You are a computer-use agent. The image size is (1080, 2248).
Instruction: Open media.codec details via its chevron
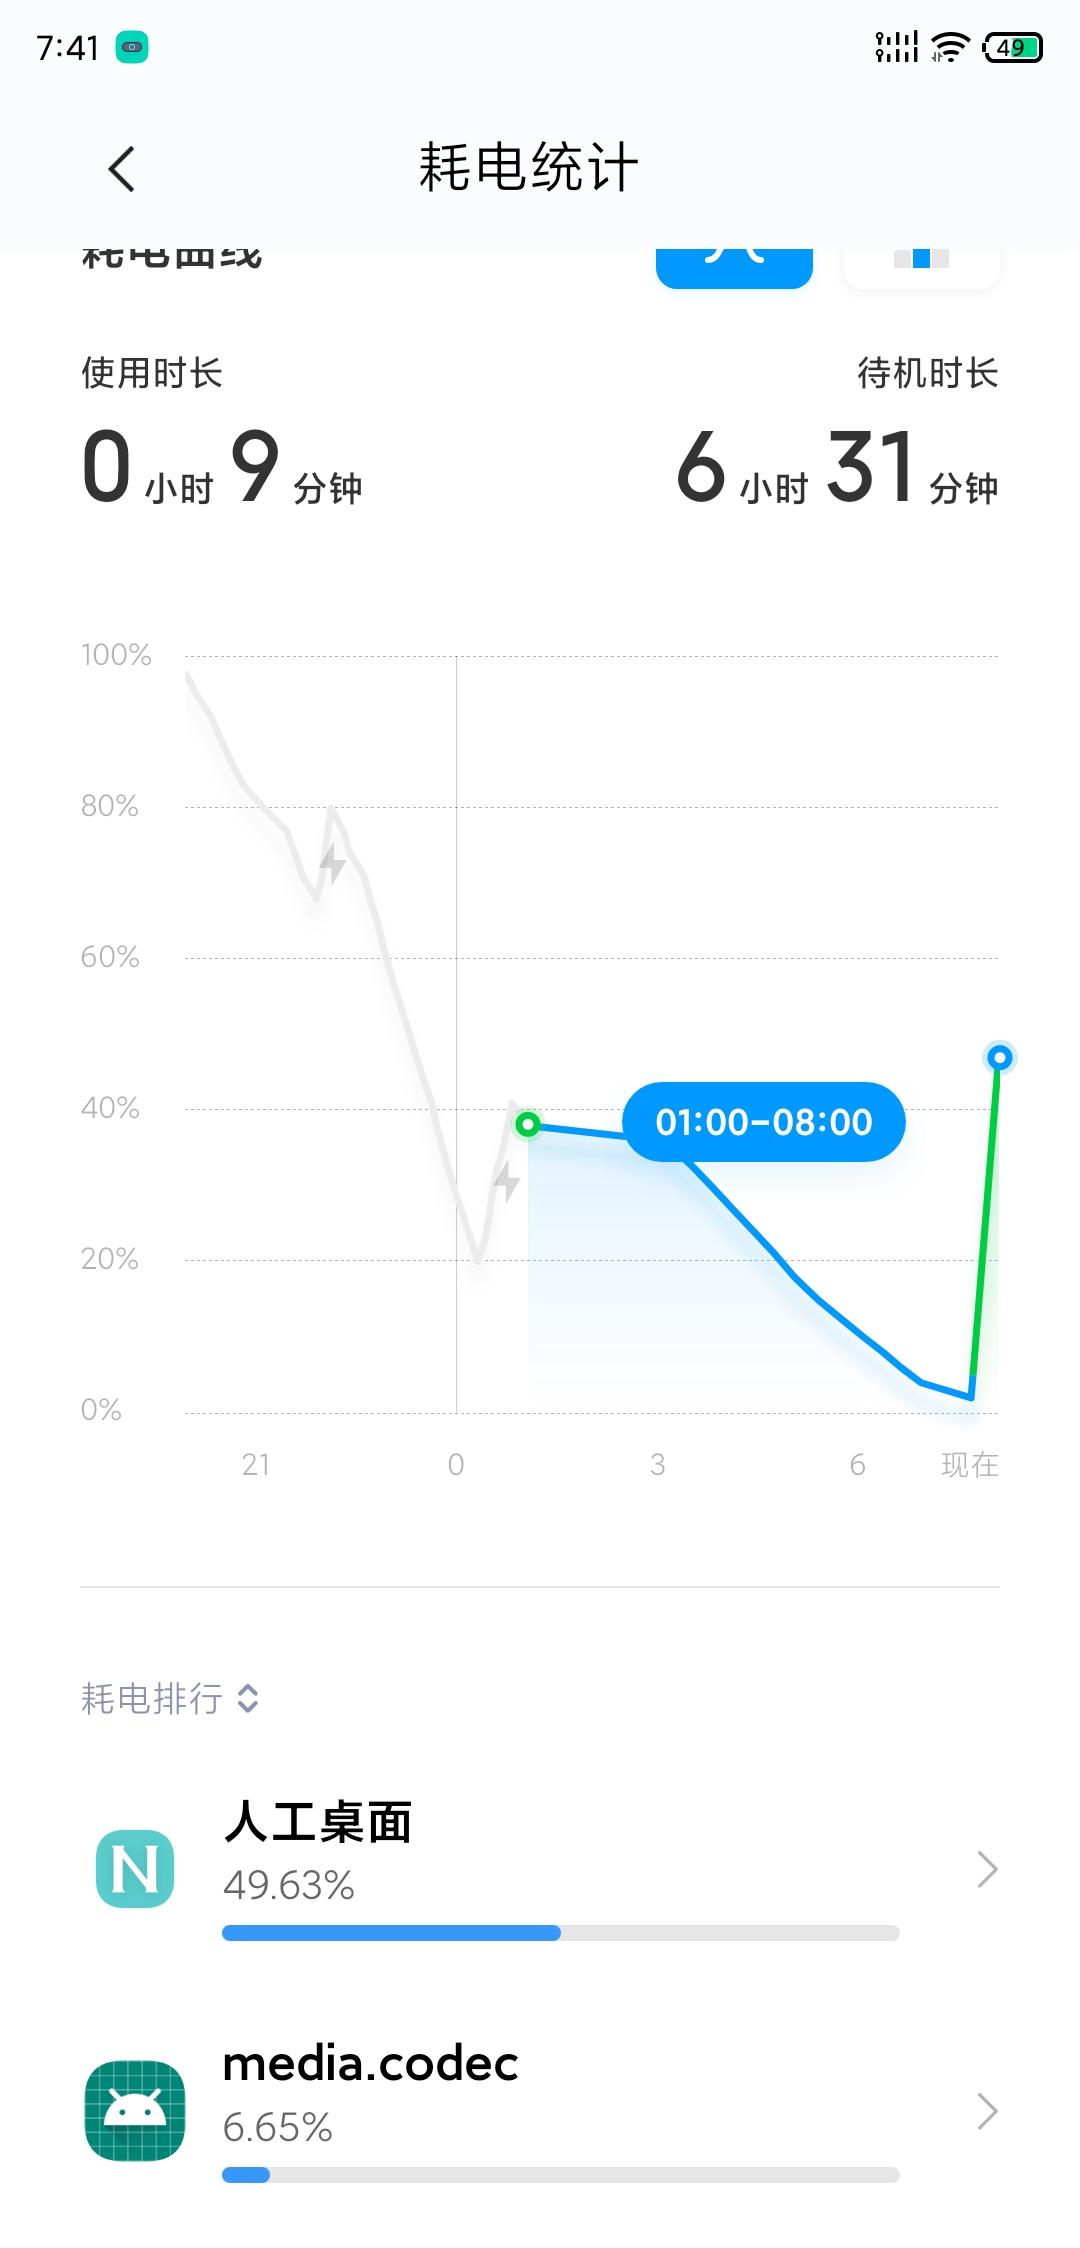[987, 2111]
